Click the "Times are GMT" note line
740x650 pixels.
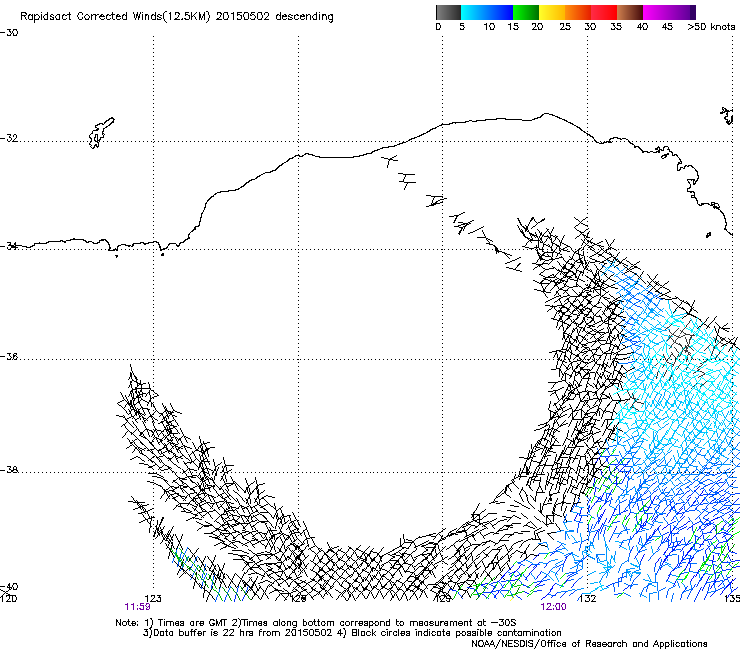(315, 623)
